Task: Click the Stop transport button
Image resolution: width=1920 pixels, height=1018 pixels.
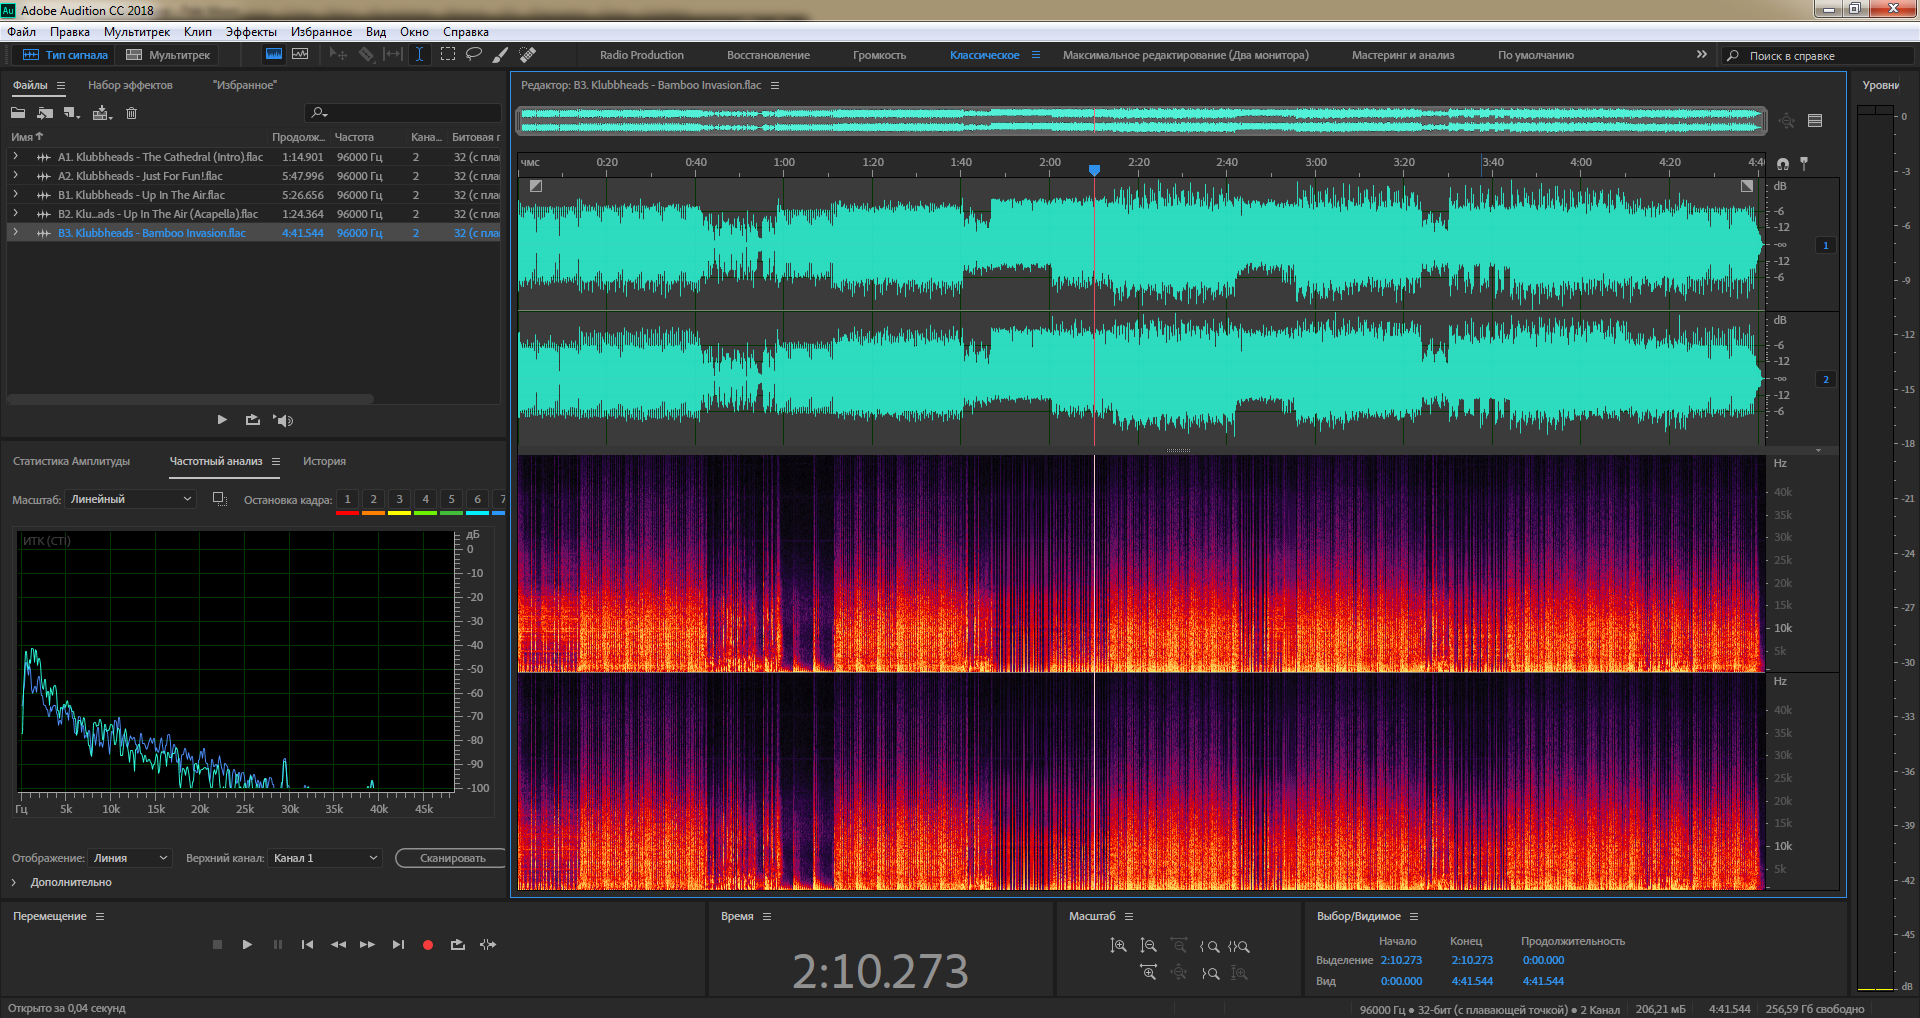Action: [x=217, y=944]
